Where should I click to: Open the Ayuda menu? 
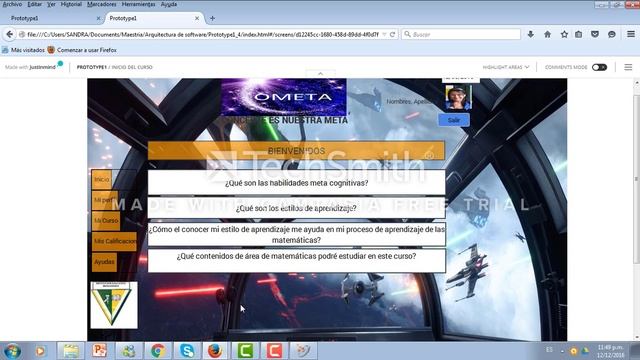click(169, 4)
